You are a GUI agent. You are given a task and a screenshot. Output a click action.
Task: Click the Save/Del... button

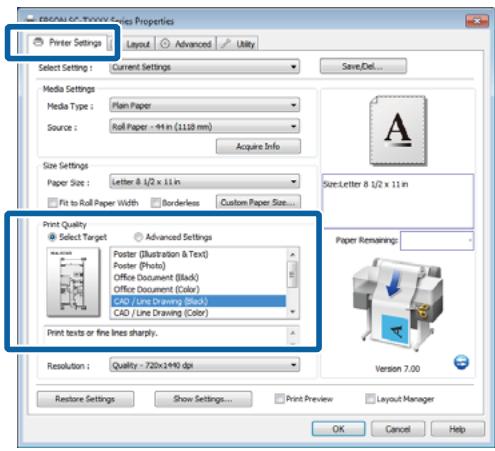pos(363,66)
